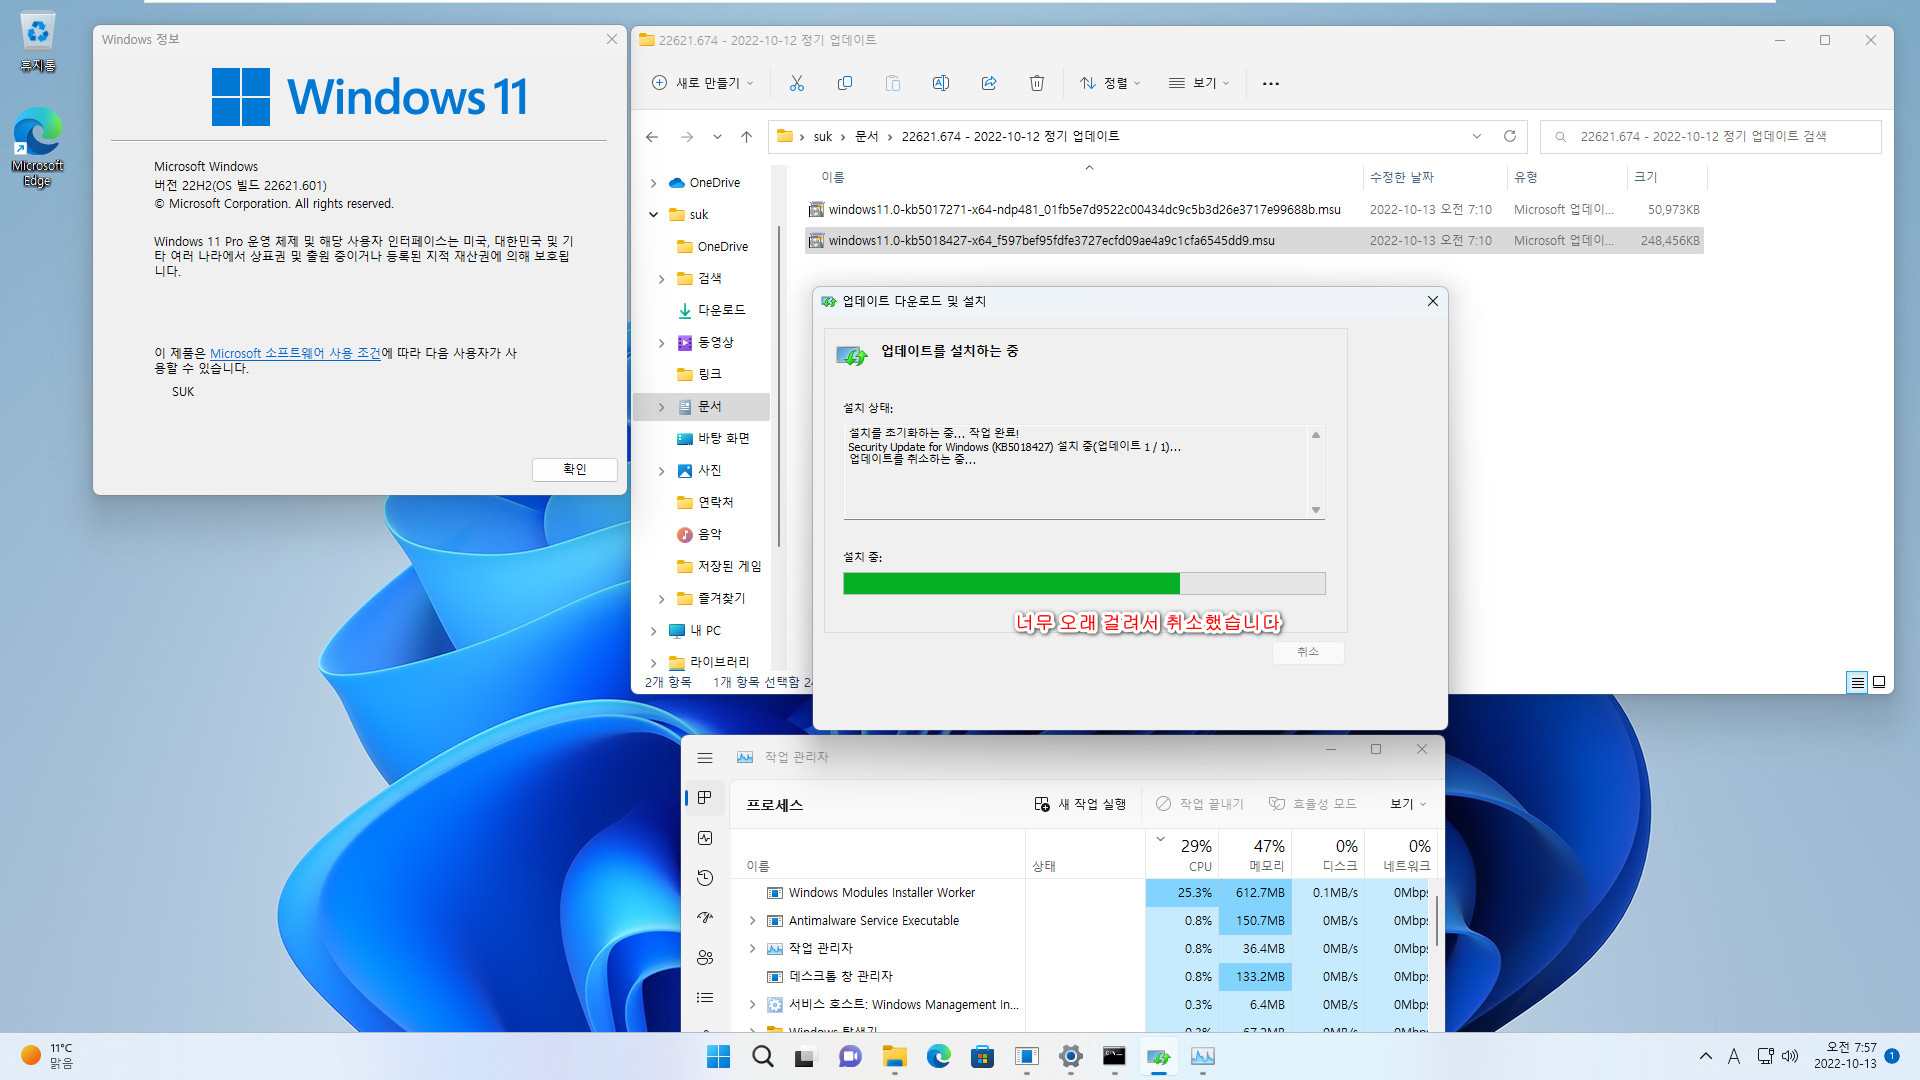Click the Explorer search input box
Image resolution: width=1920 pixels, height=1080 pixels.
(1711, 136)
